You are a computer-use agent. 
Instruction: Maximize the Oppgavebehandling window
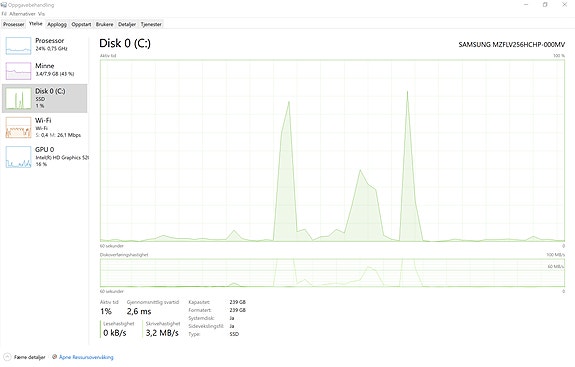545,5
